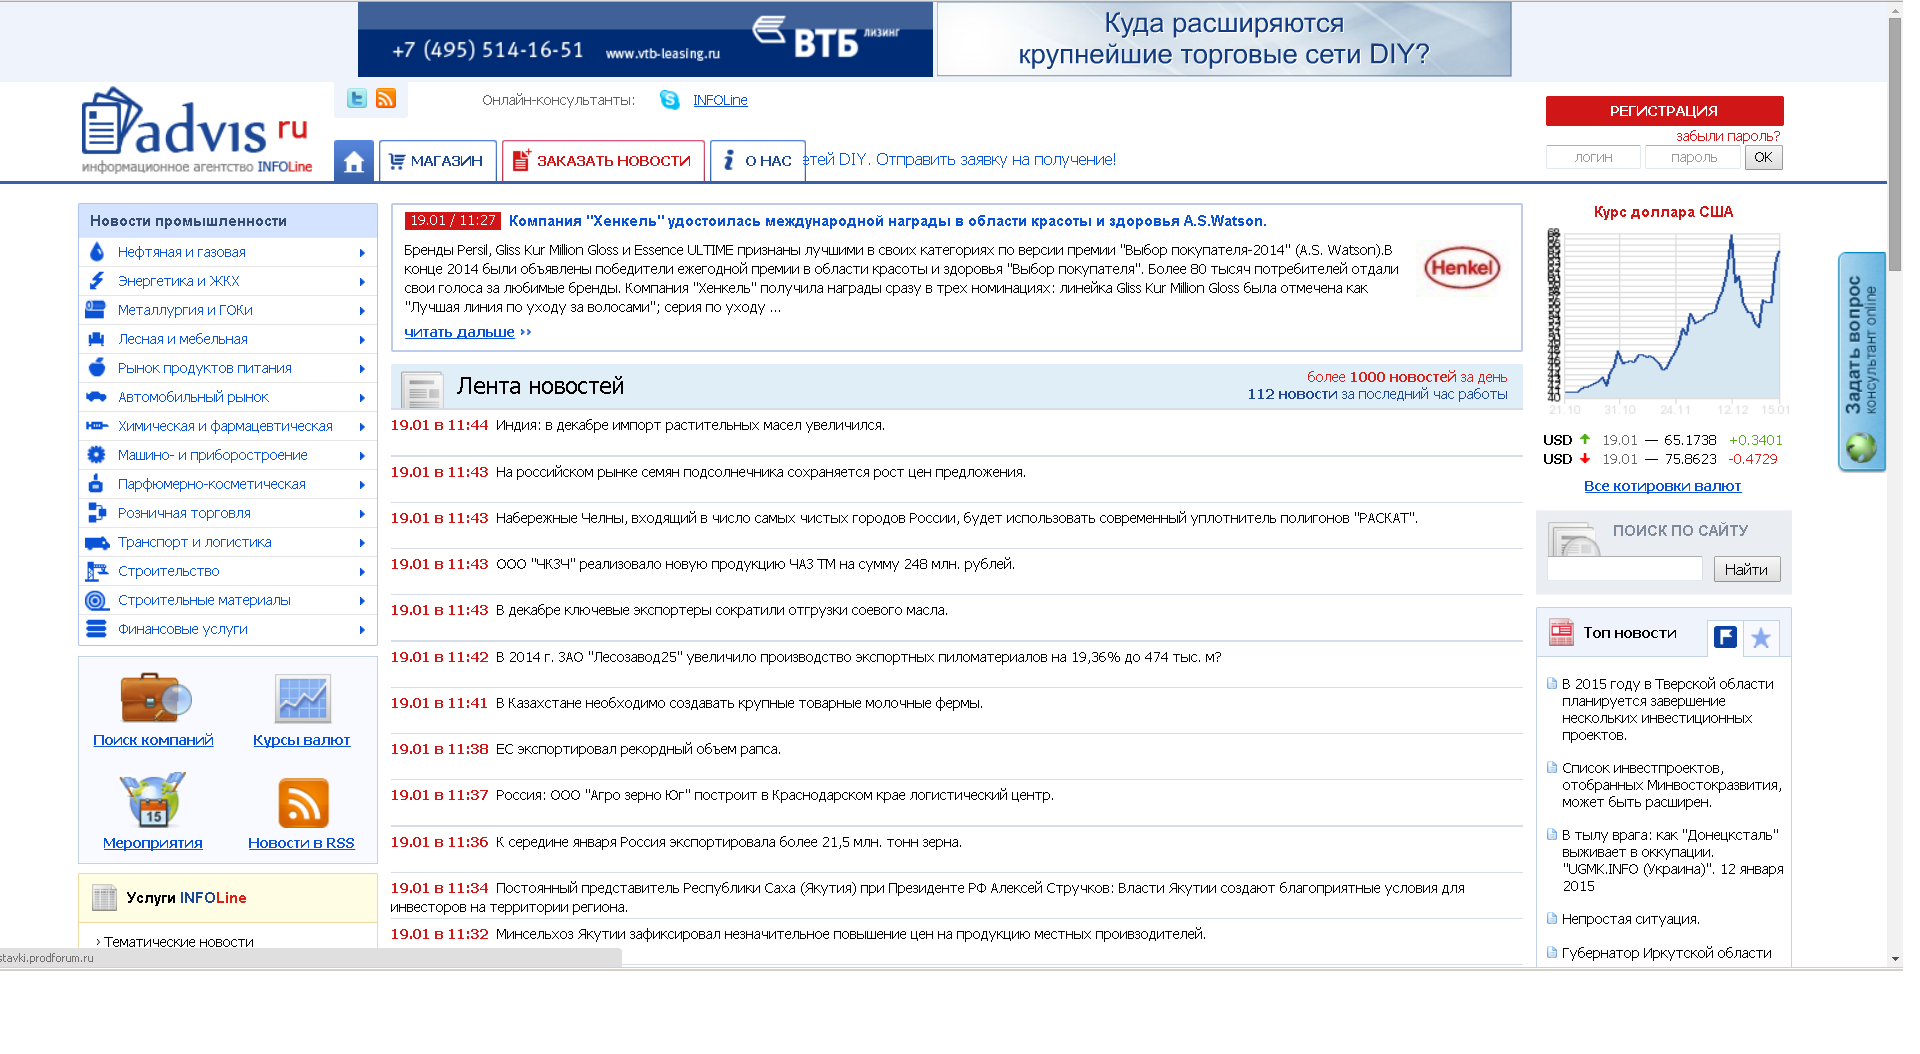
Task: Click the truck icon for Транспорт и логистика
Action: pos(97,542)
